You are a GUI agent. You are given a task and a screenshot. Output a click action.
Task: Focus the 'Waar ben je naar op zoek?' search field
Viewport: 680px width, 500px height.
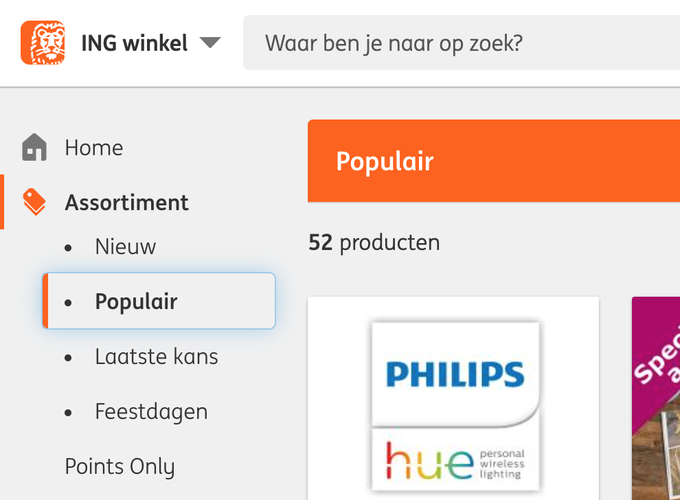460,44
